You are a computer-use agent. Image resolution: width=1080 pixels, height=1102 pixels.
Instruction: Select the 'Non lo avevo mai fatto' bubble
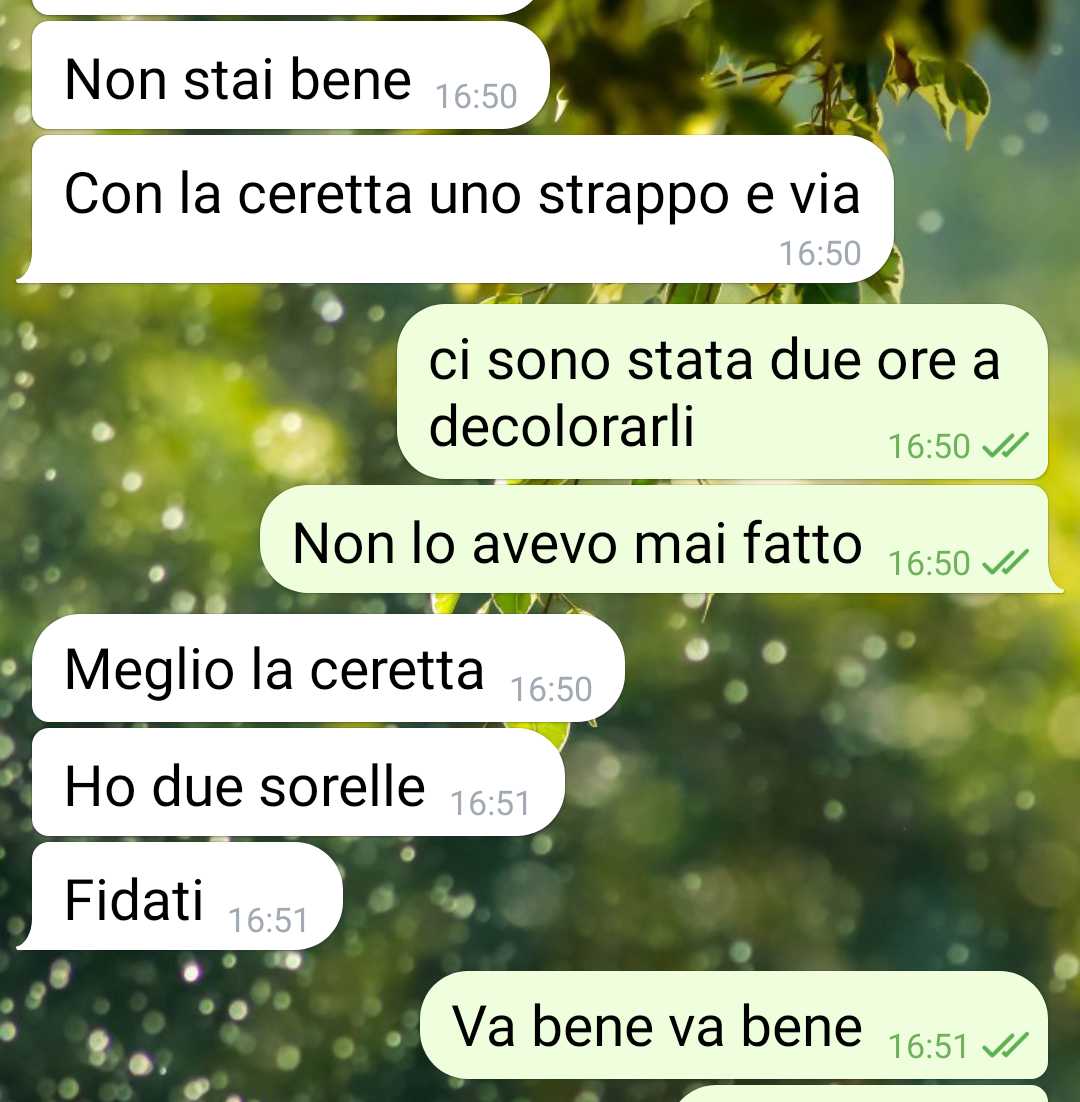pos(661,540)
